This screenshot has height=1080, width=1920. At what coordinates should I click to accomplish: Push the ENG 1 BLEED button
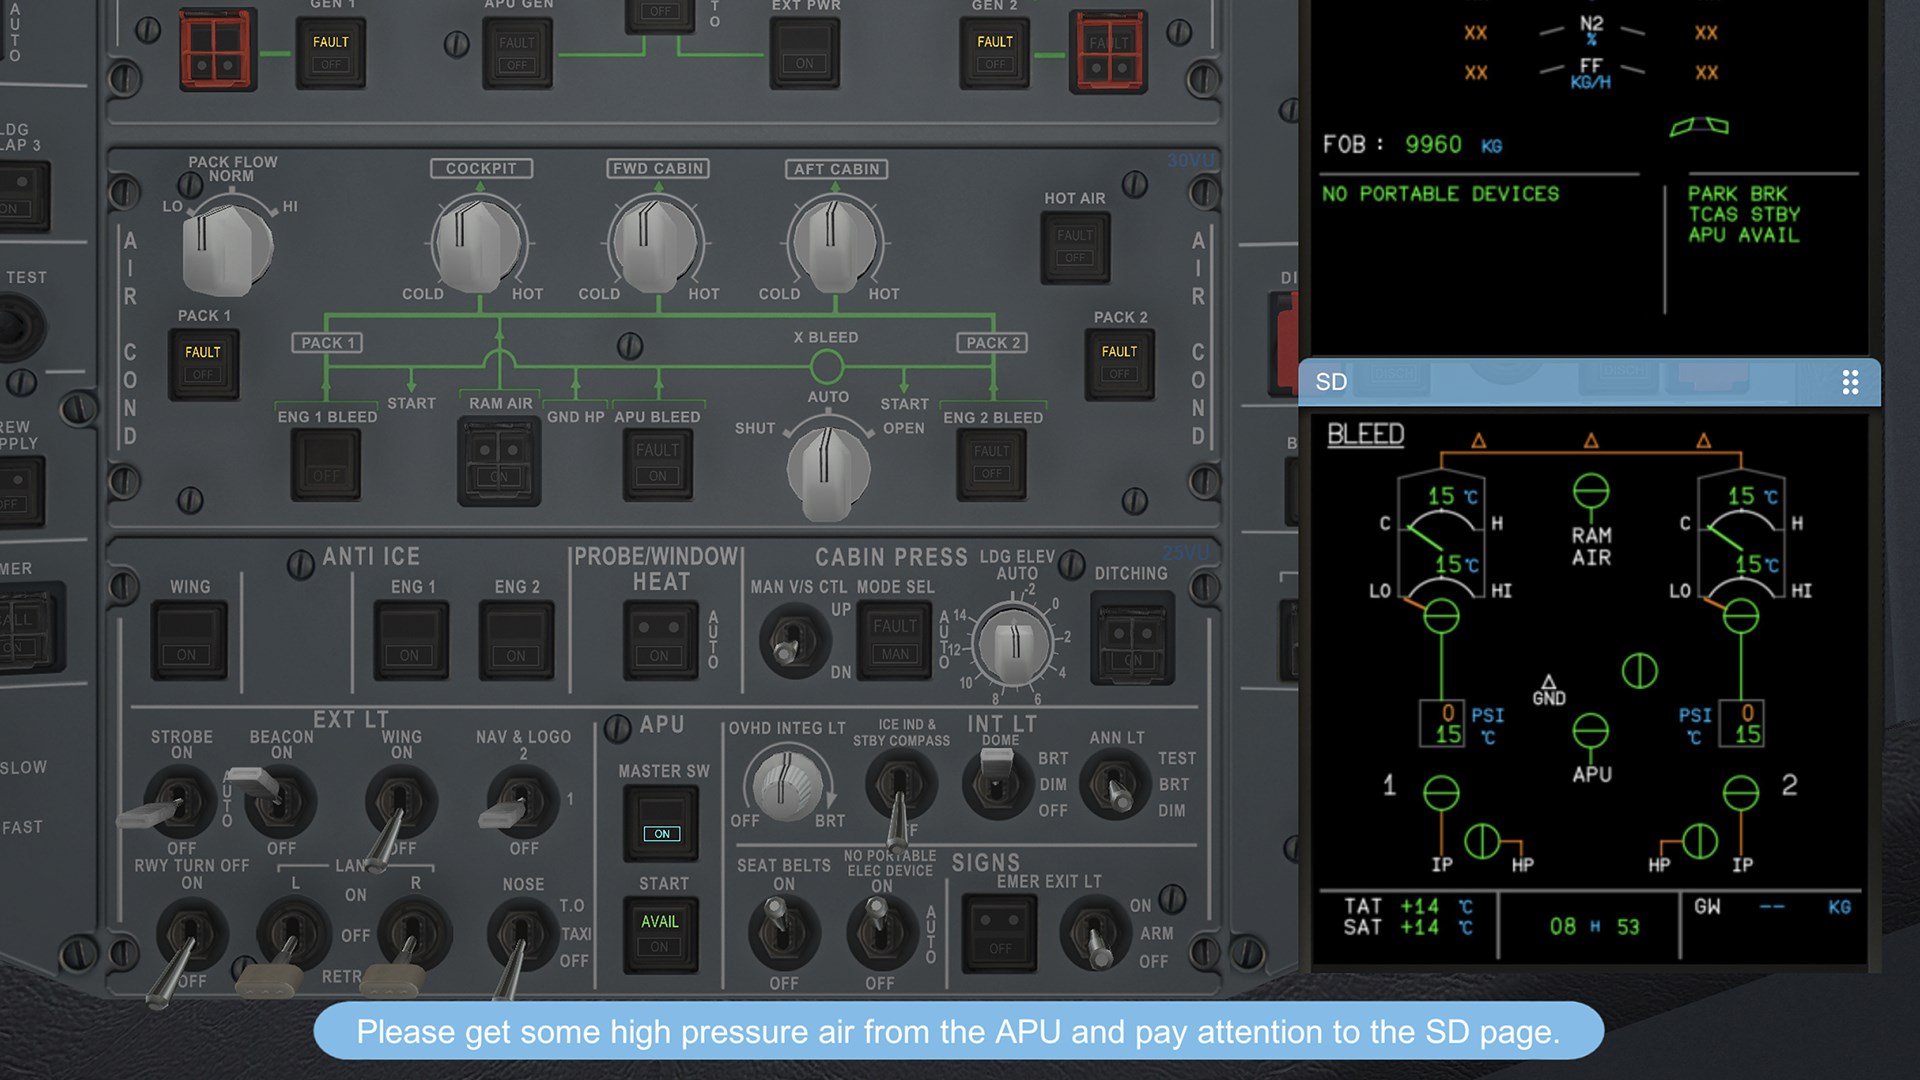pyautogui.click(x=326, y=464)
